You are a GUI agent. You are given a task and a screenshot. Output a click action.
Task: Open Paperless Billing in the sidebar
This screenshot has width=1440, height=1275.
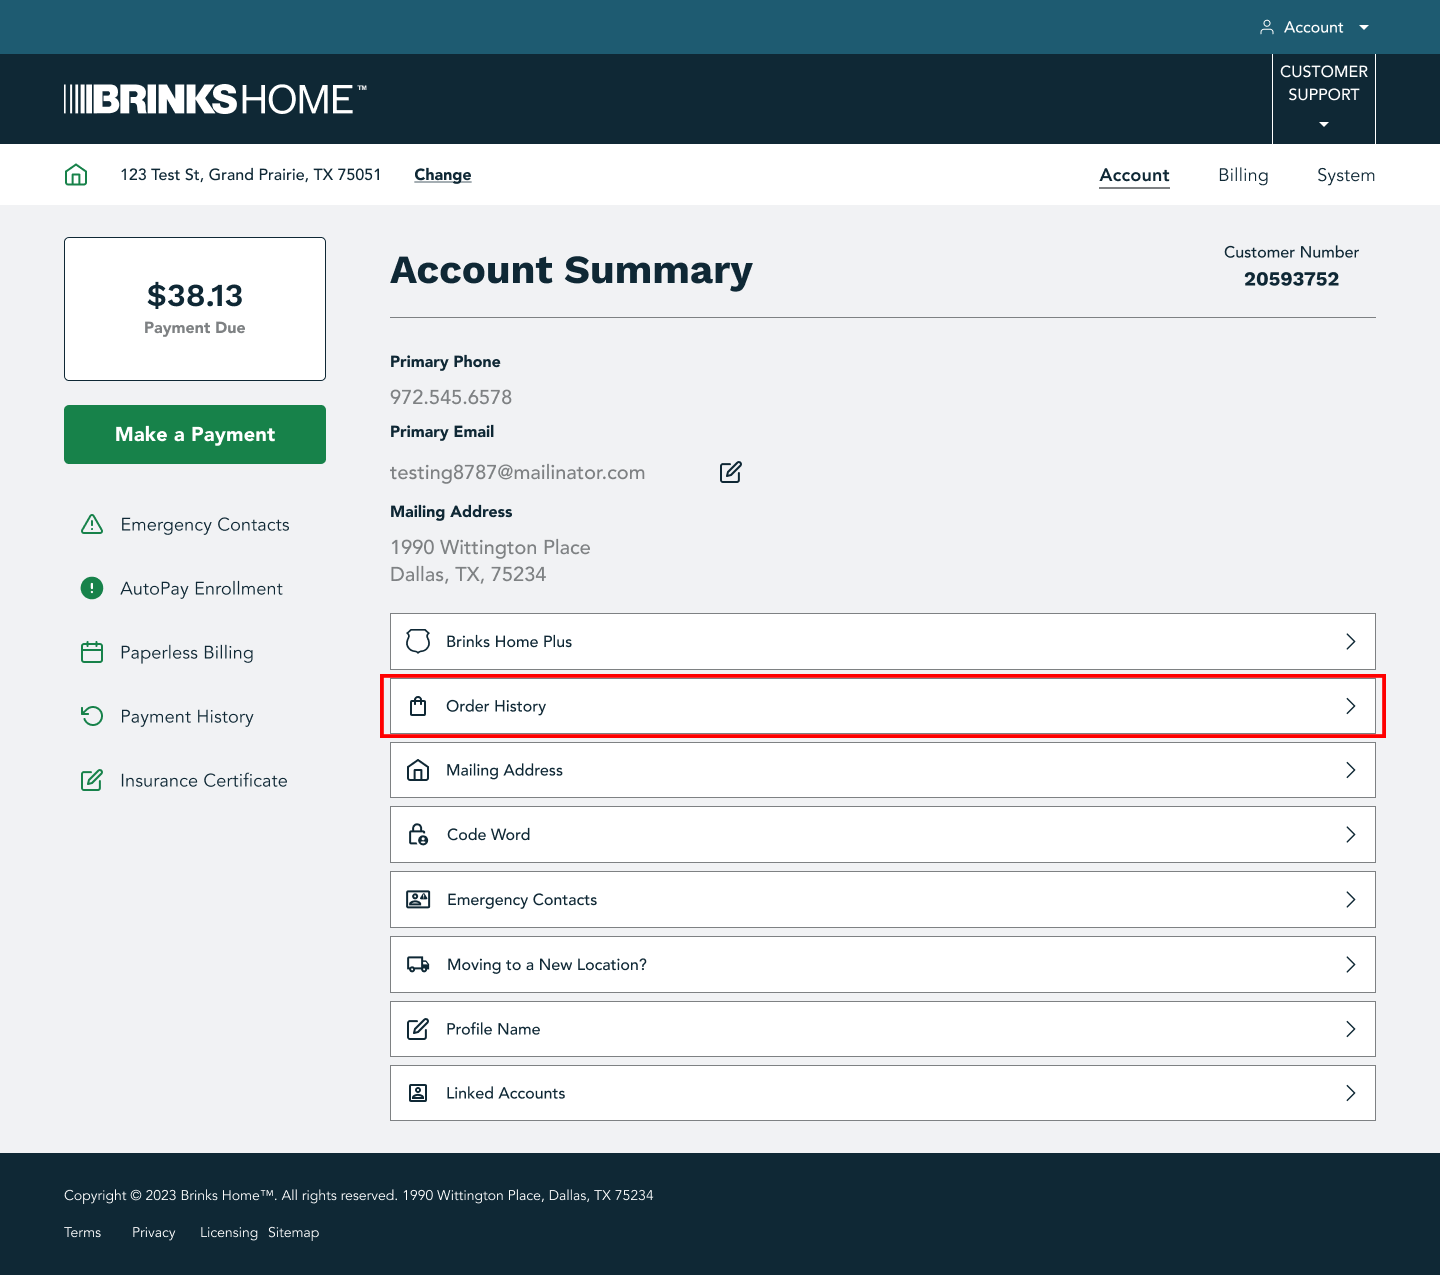click(x=187, y=652)
